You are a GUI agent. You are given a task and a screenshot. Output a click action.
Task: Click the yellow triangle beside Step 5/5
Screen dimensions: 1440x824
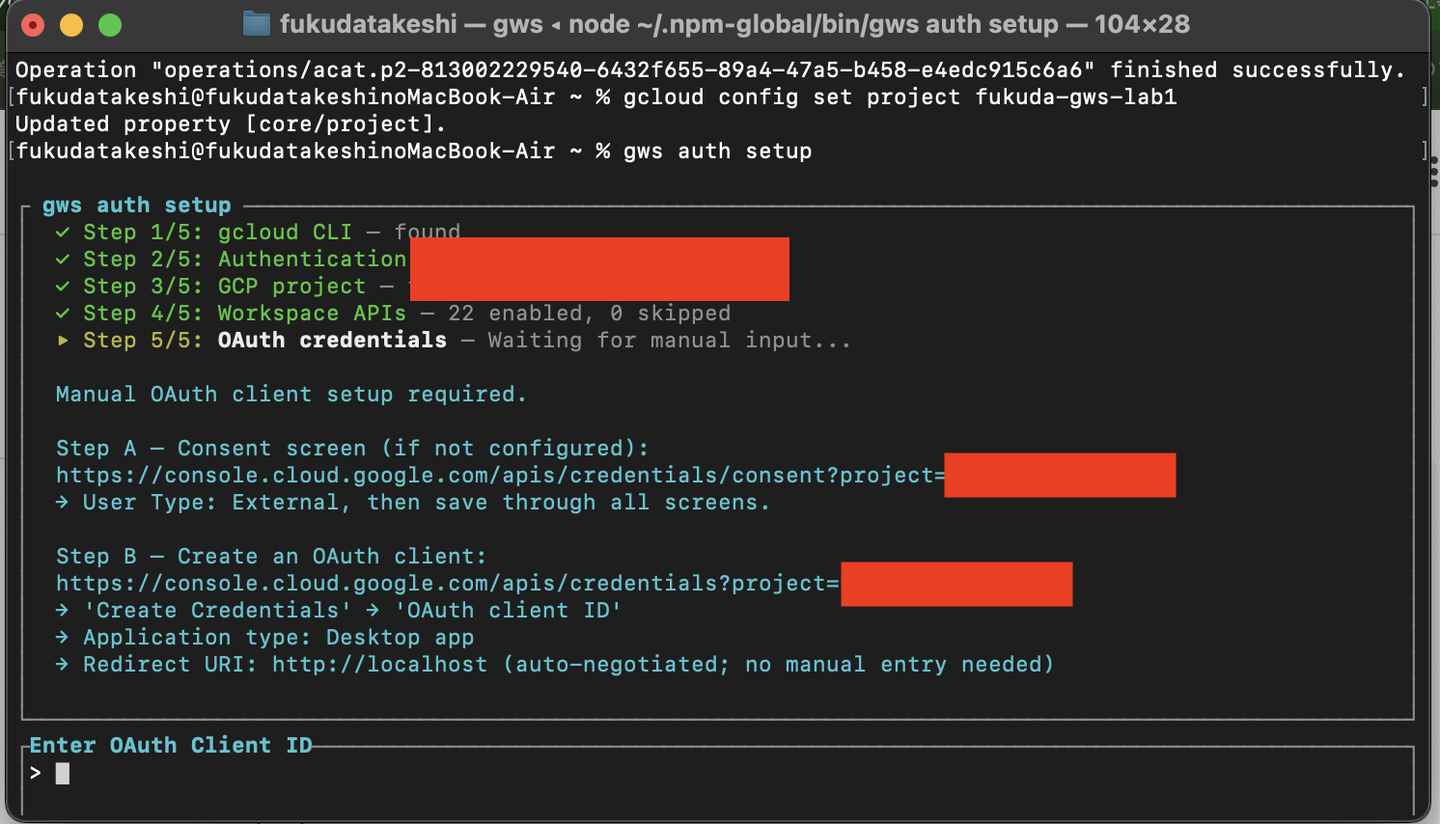(63, 340)
